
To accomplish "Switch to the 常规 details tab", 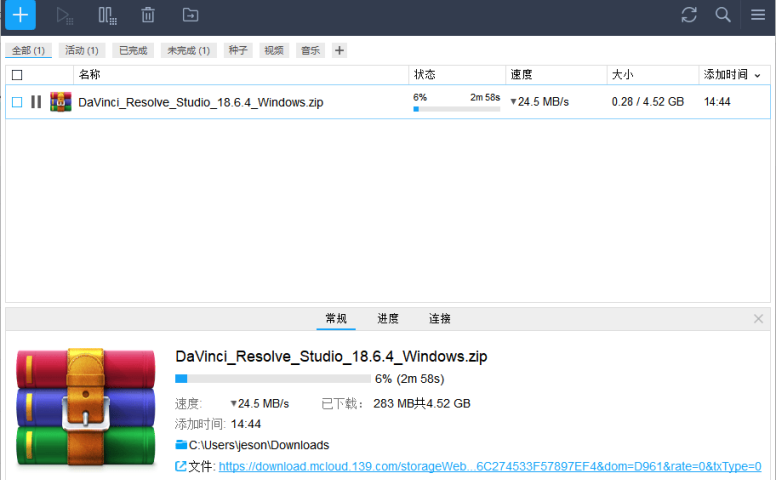I will (x=336, y=319).
